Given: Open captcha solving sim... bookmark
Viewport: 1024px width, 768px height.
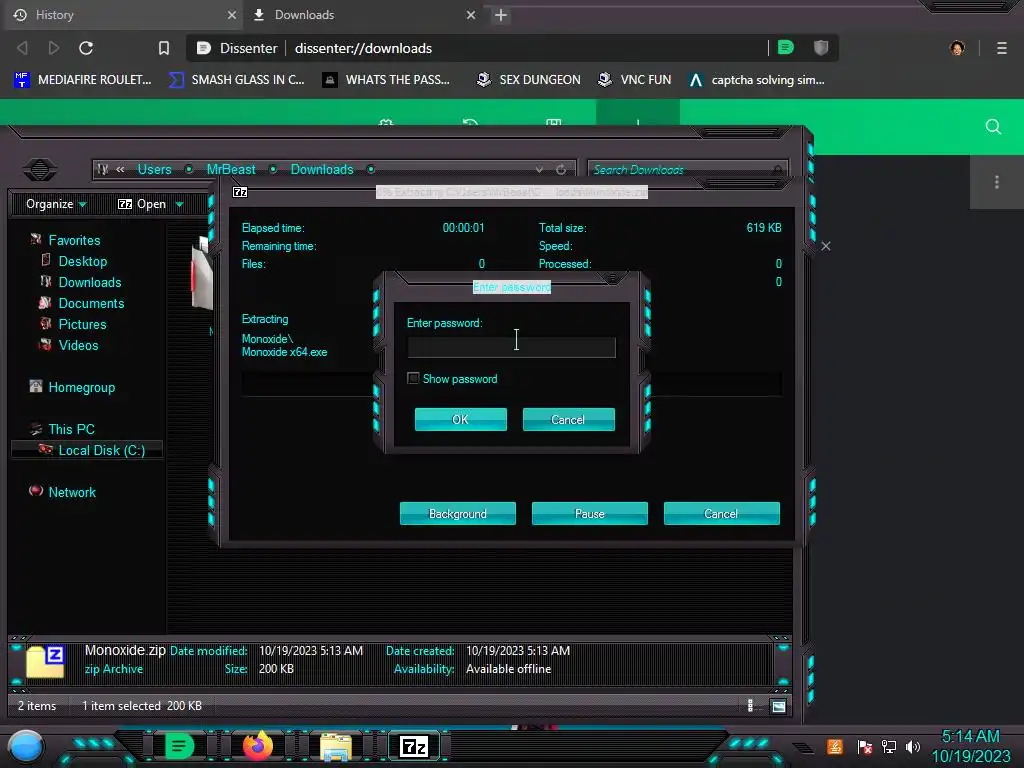Looking at the screenshot, I should click(757, 80).
